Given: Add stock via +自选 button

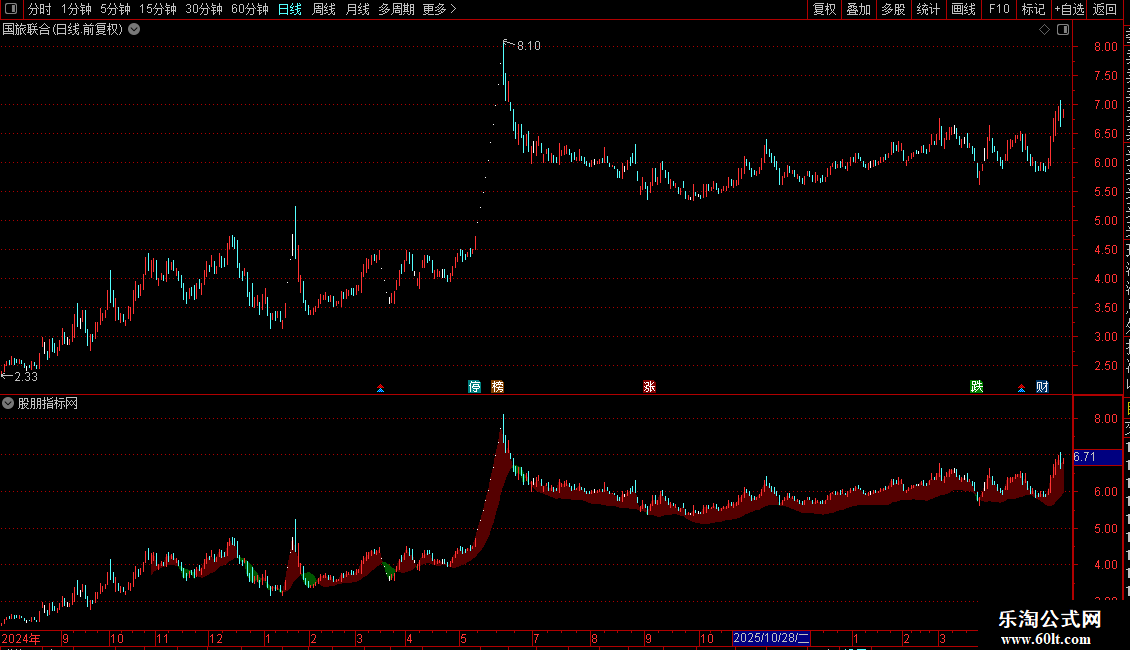Looking at the screenshot, I should (1069, 9).
